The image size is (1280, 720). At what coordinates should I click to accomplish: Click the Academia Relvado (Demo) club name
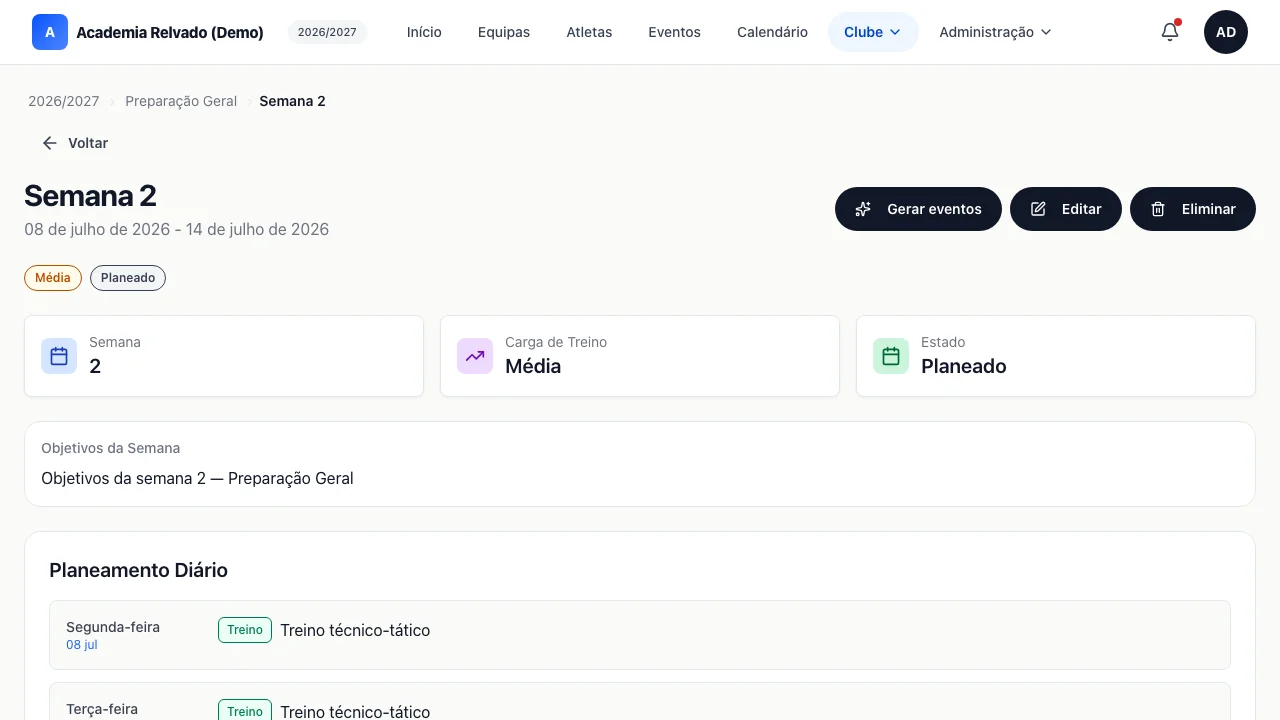click(170, 32)
